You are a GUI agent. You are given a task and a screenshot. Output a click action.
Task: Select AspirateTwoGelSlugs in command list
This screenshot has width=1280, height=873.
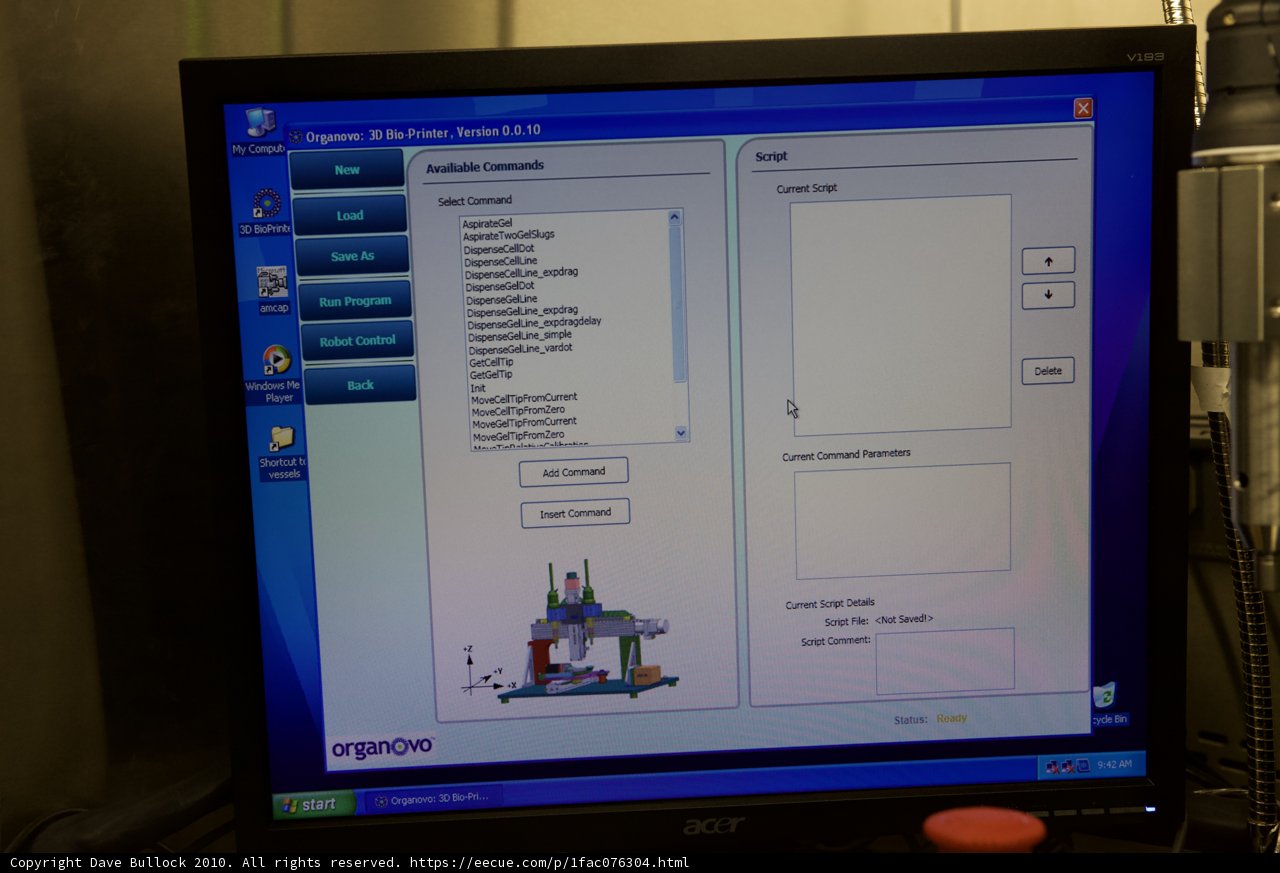(509, 235)
